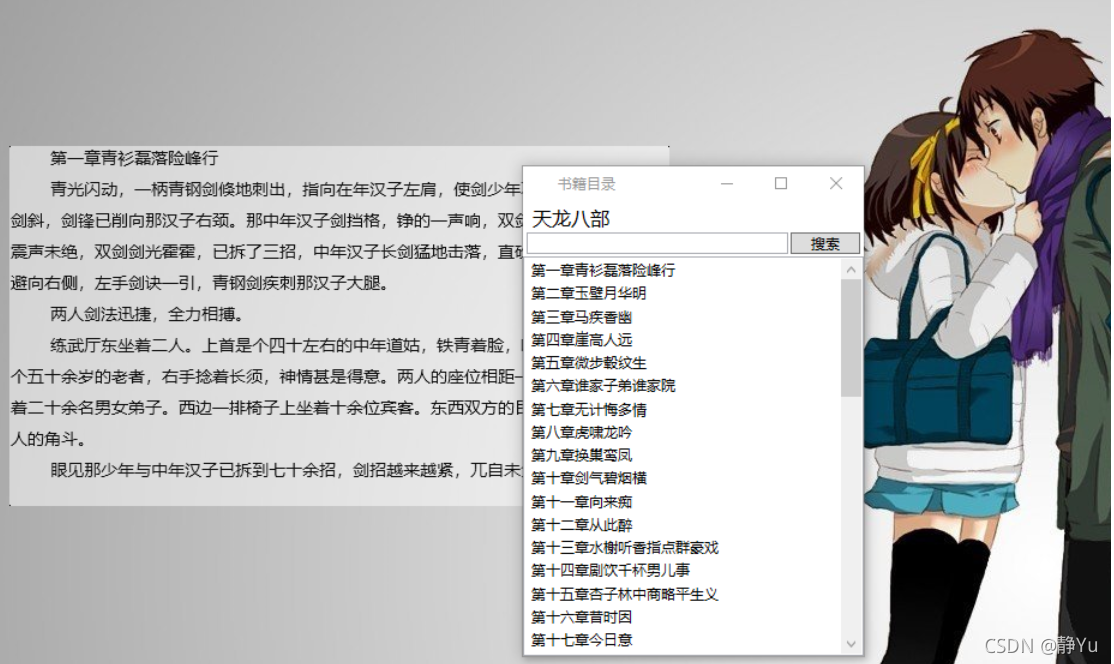
Task: Click the 书籍目录 window title
Action: tap(586, 184)
